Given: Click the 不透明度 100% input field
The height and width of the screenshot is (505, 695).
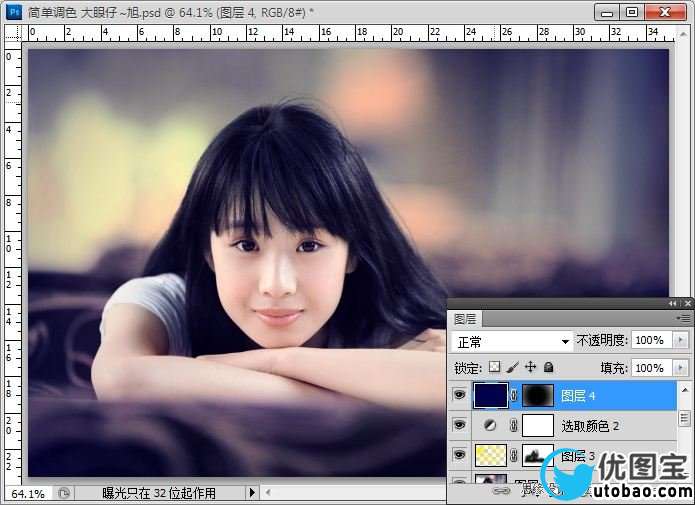Looking at the screenshot, I should click(652, 341).
